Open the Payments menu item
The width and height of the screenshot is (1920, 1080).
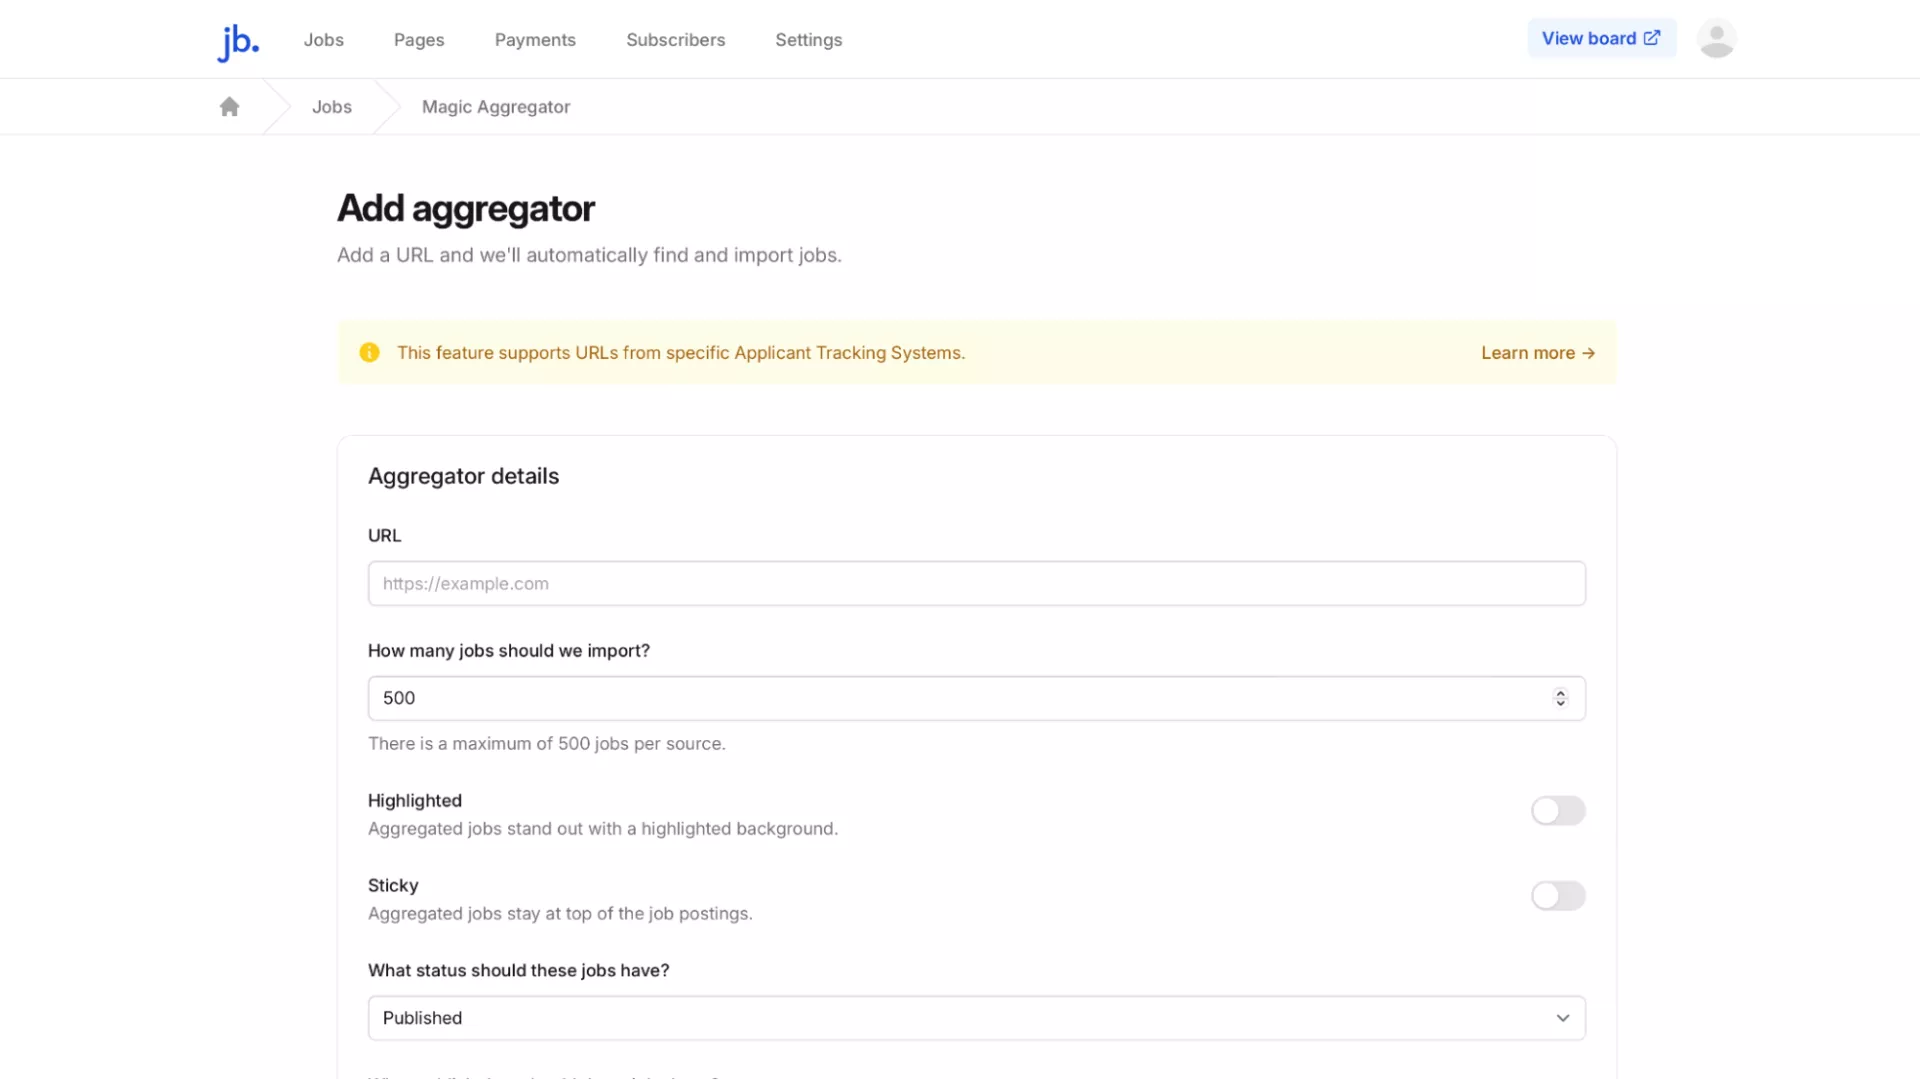pyautogui.click(x=535, y=40)
